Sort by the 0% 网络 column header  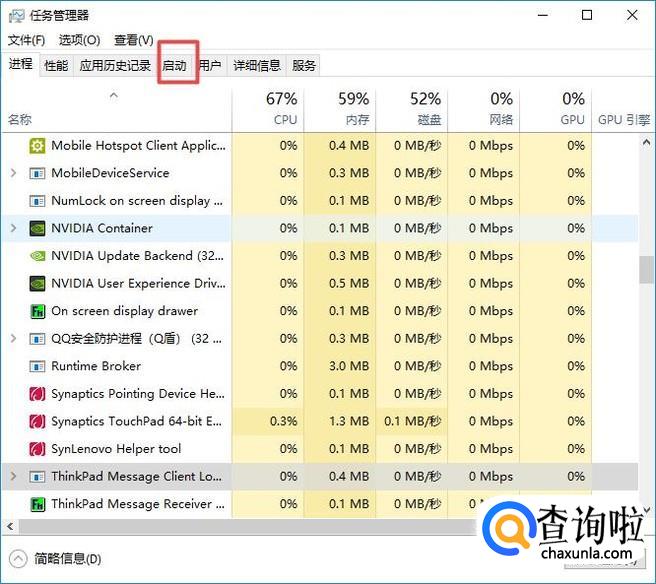tap(484, 110)
